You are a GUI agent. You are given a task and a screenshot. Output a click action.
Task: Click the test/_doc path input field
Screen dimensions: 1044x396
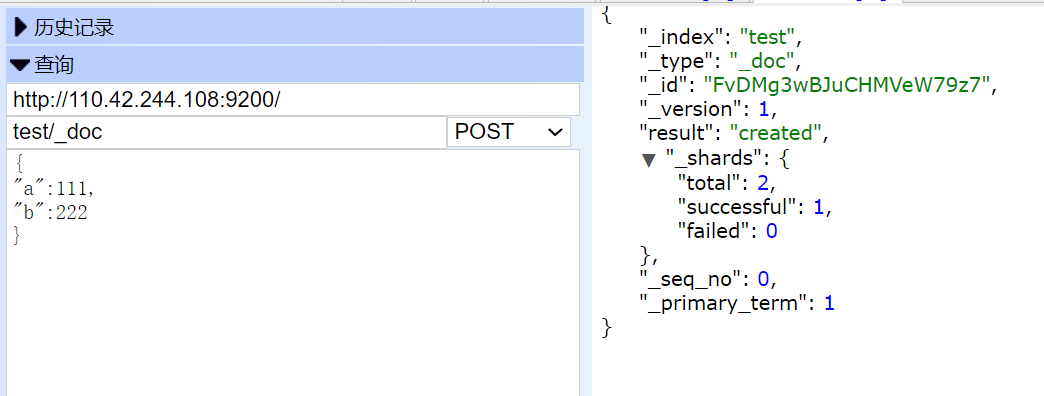[x=226, y=132]
